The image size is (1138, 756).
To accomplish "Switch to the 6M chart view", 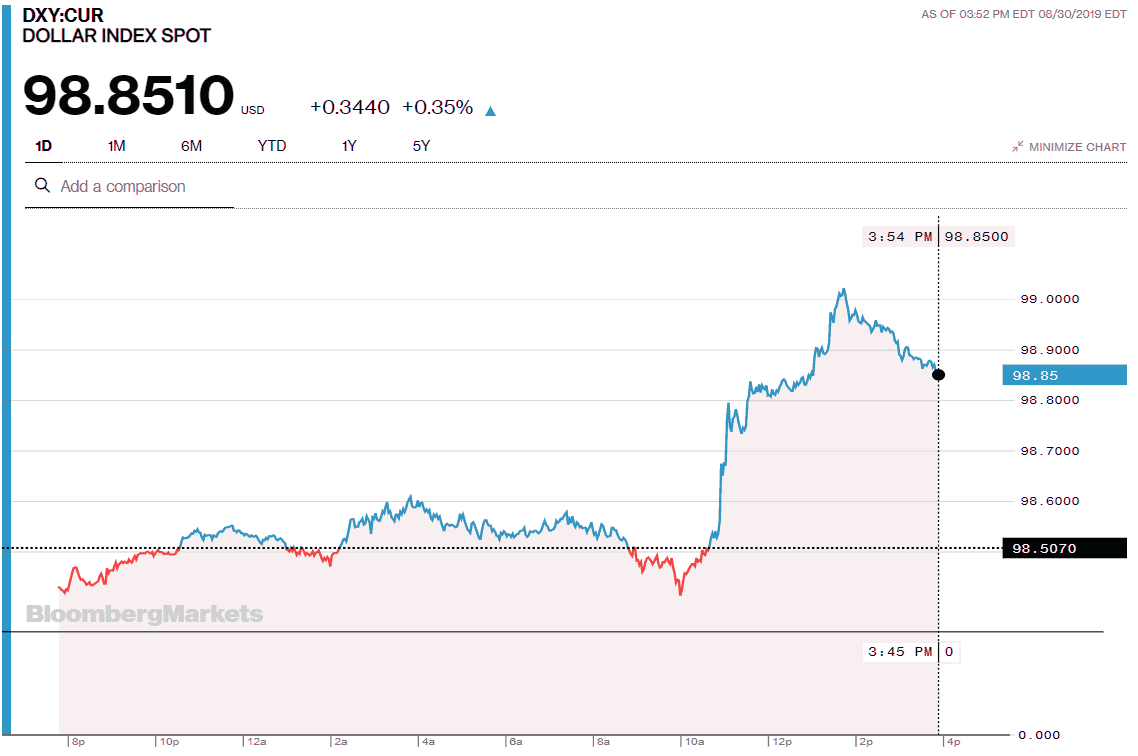I will click(190, 145).
